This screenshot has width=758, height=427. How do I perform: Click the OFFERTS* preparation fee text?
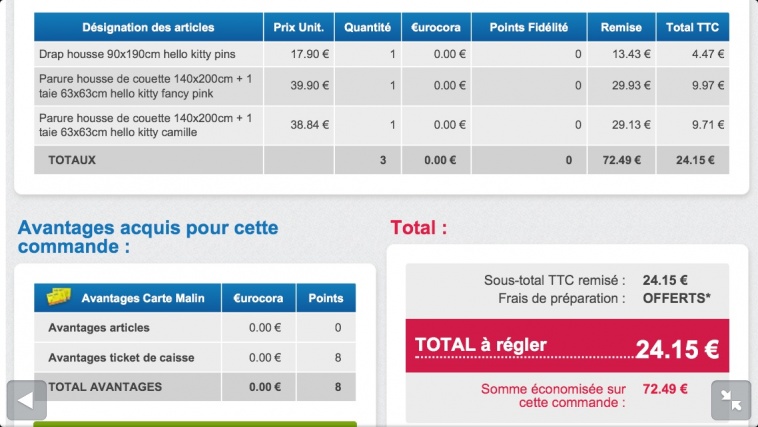pyautogui.click(x=676, y=298)
